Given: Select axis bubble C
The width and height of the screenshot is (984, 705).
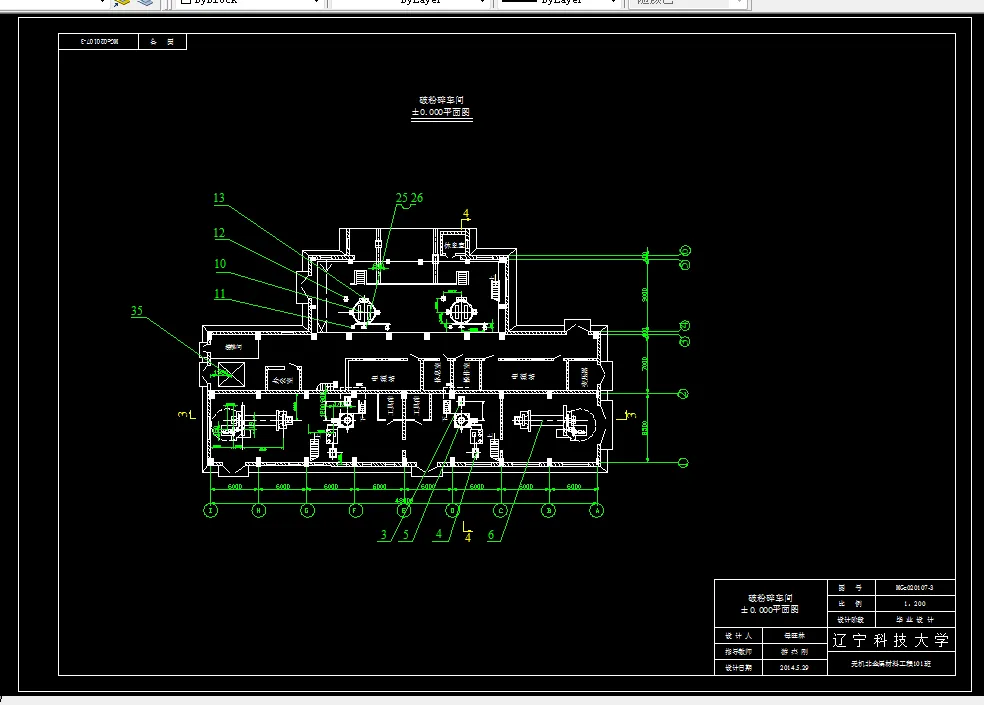Looking at the screenshot, I should 500,510.
